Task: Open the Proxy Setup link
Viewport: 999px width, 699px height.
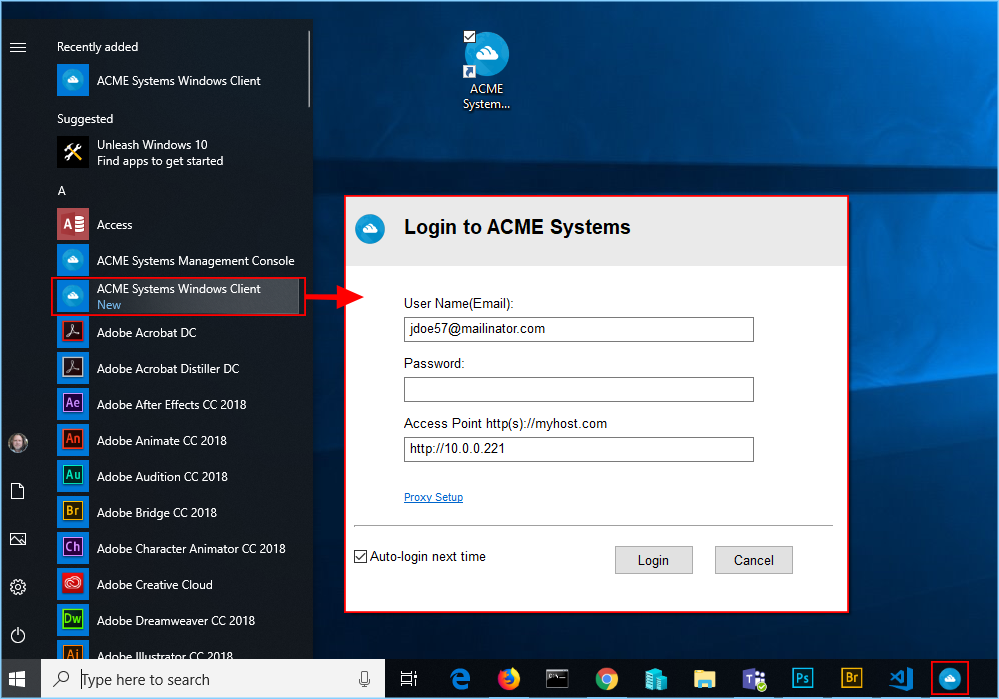Action: (x=433, y=497)
